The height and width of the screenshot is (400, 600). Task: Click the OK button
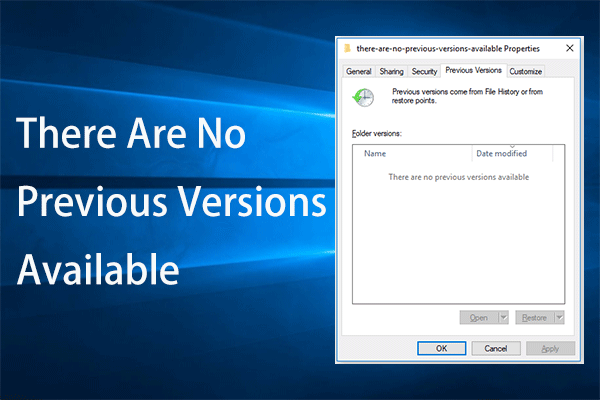[441, 348]
